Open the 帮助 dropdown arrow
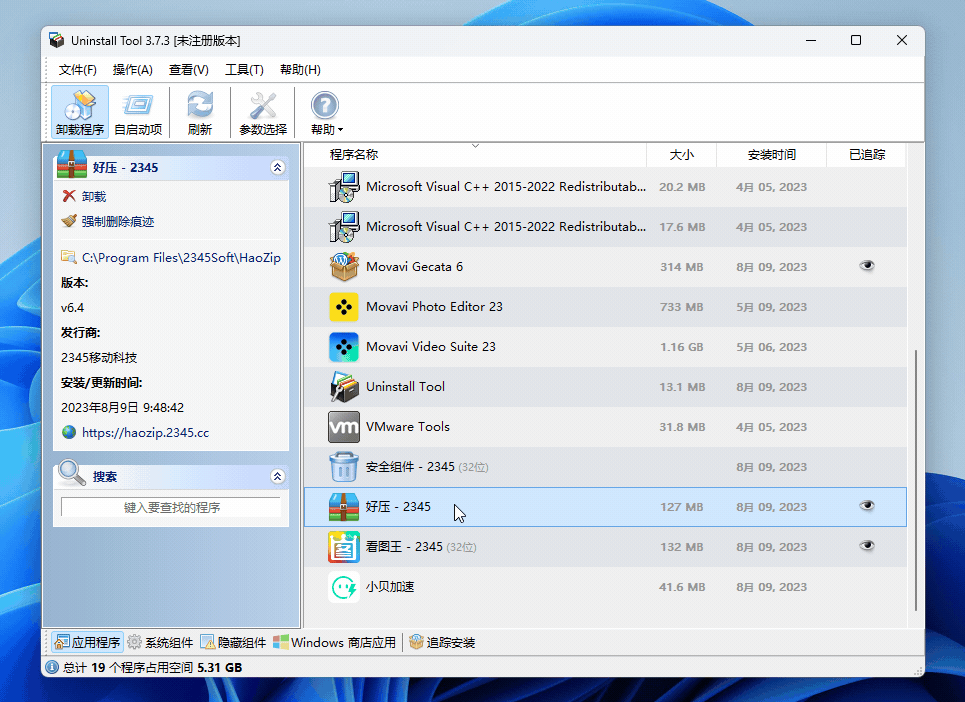965x702 pixels. click(338, 128)
